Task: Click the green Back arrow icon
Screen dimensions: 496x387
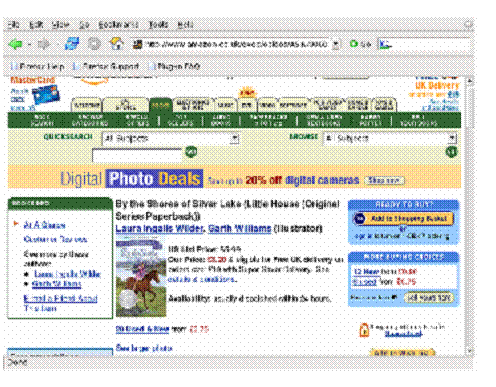Action: coord(15,44)
